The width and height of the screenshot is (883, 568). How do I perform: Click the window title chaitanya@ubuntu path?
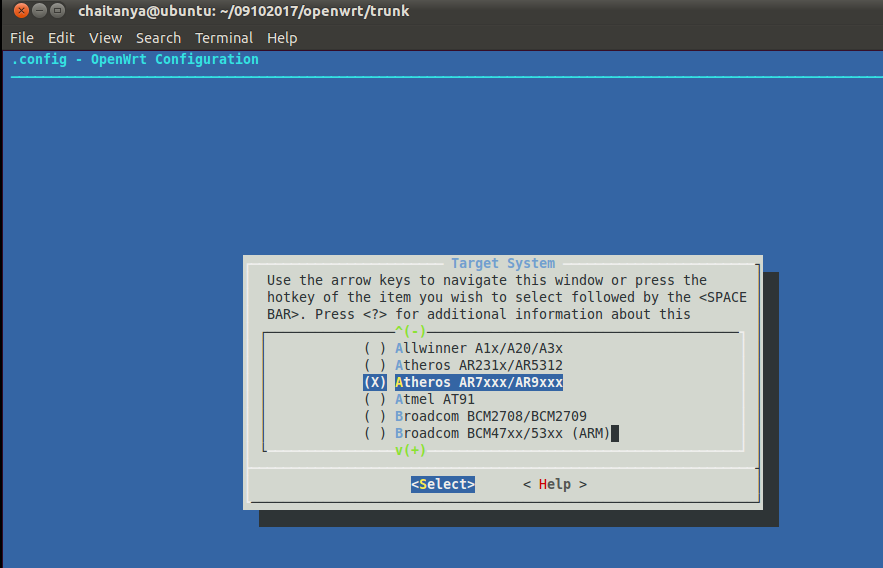[x=243, y=11]
